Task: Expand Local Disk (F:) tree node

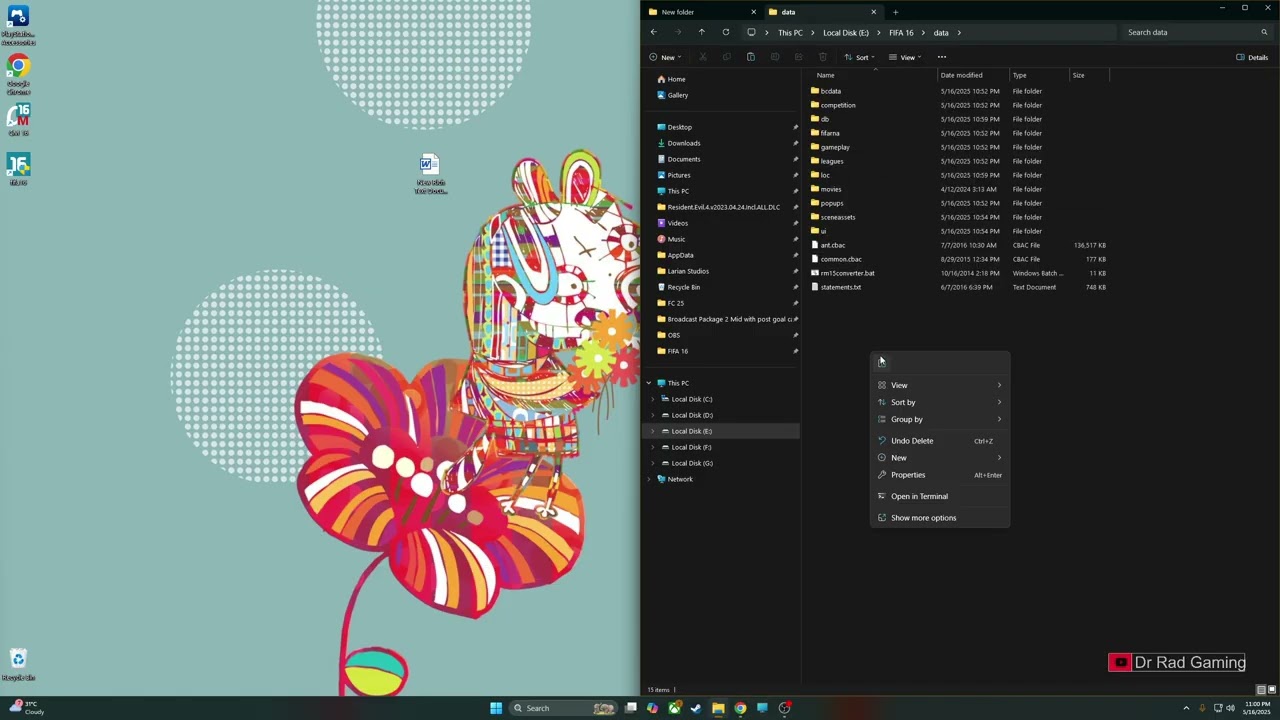Action: (653, 447)
